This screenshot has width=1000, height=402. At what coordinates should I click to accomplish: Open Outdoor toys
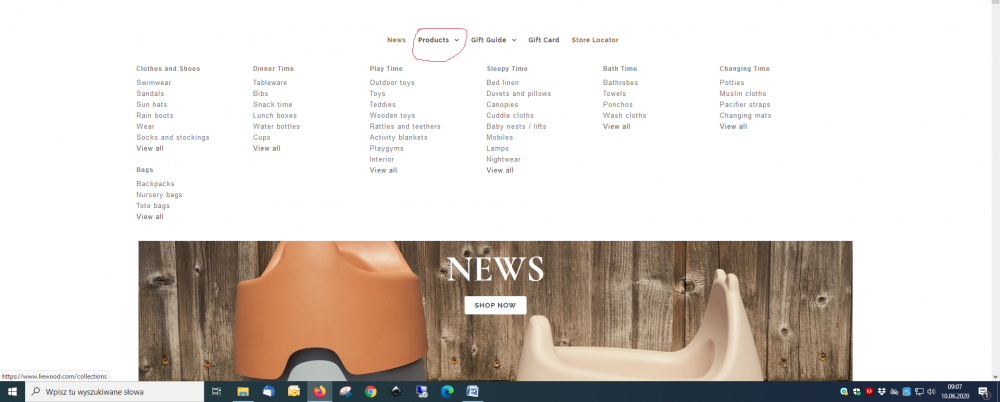pos(392,82)
